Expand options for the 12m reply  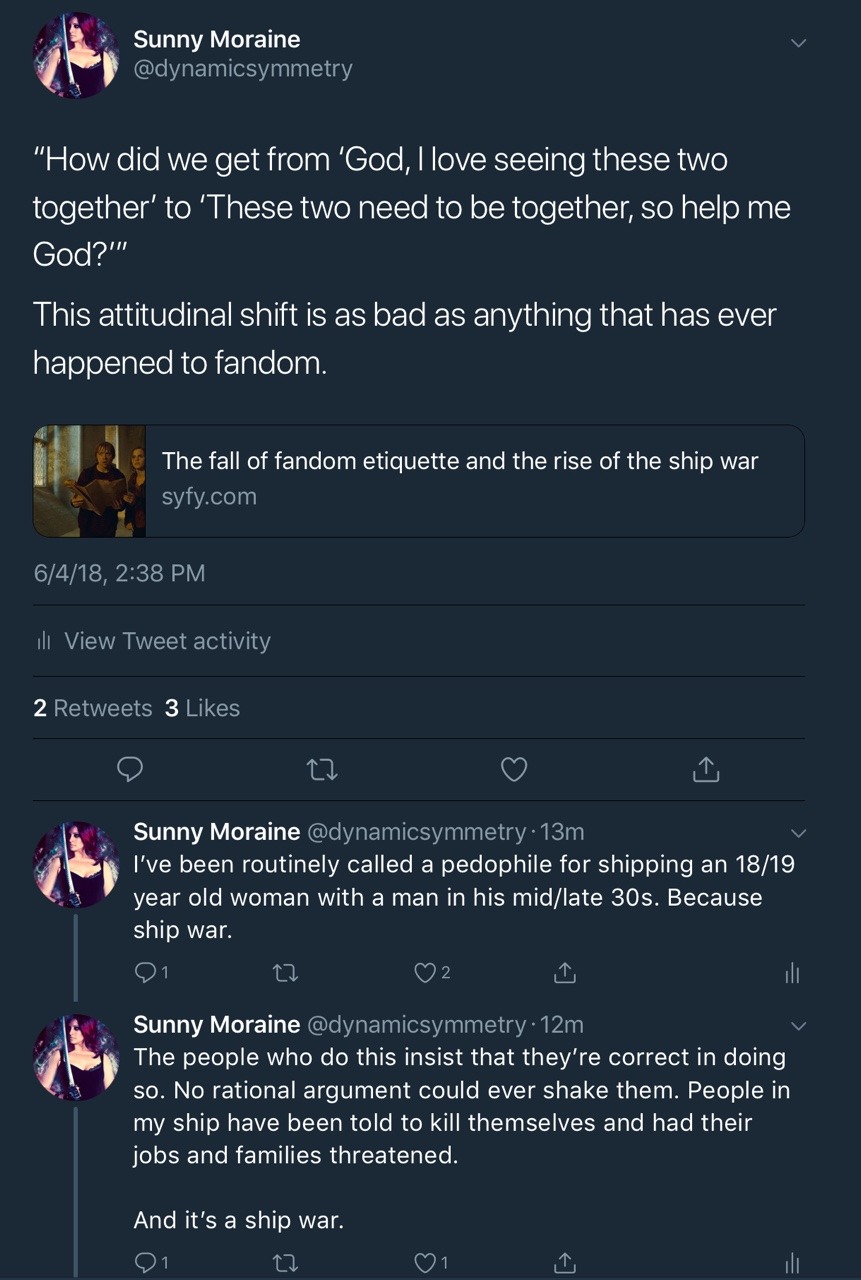[797, 1026]
